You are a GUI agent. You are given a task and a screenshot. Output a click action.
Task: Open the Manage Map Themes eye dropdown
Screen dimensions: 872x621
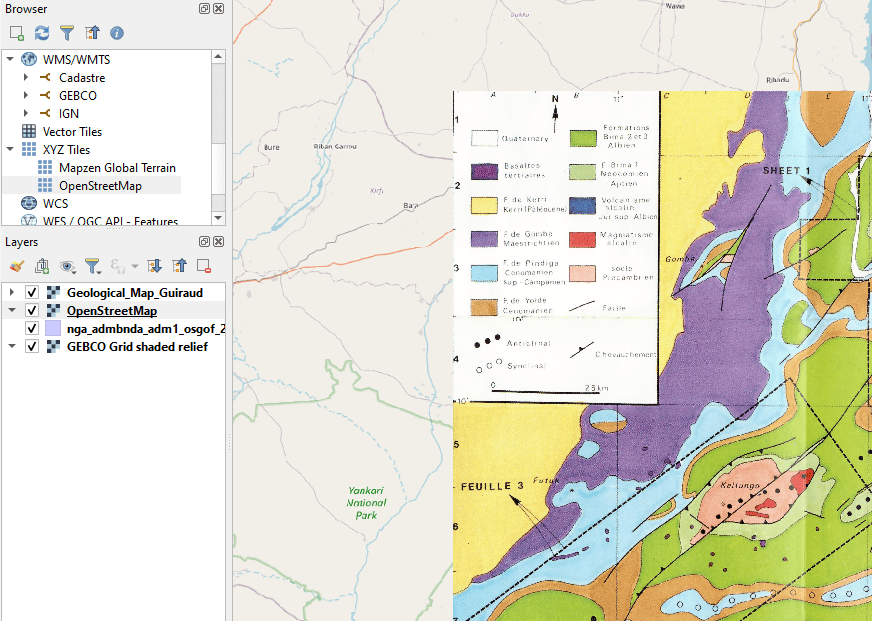(69, 266)
